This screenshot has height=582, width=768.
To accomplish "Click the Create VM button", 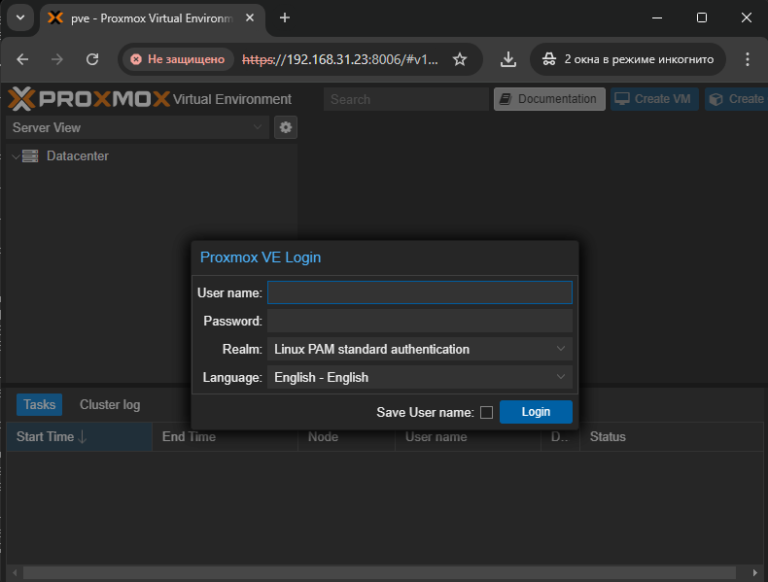I will click(654, 99).
